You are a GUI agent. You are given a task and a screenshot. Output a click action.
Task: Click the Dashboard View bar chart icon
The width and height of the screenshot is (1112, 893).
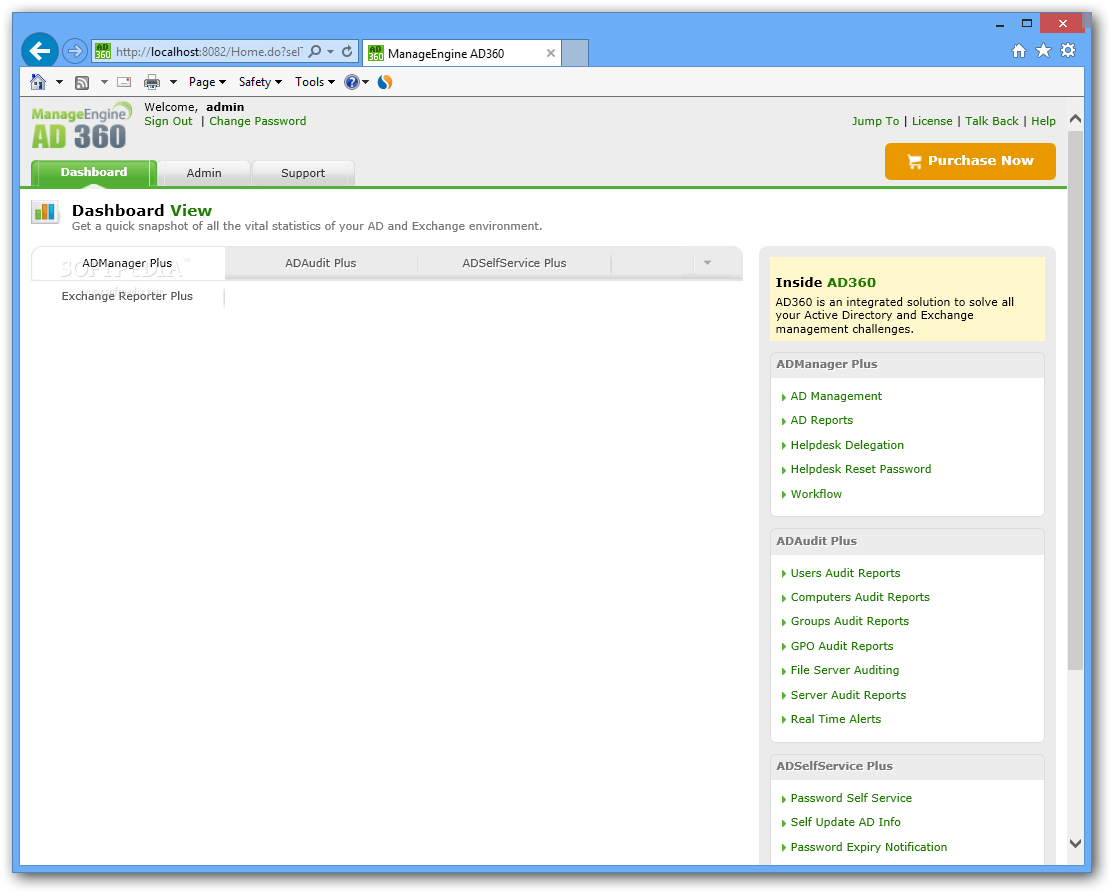45,211
